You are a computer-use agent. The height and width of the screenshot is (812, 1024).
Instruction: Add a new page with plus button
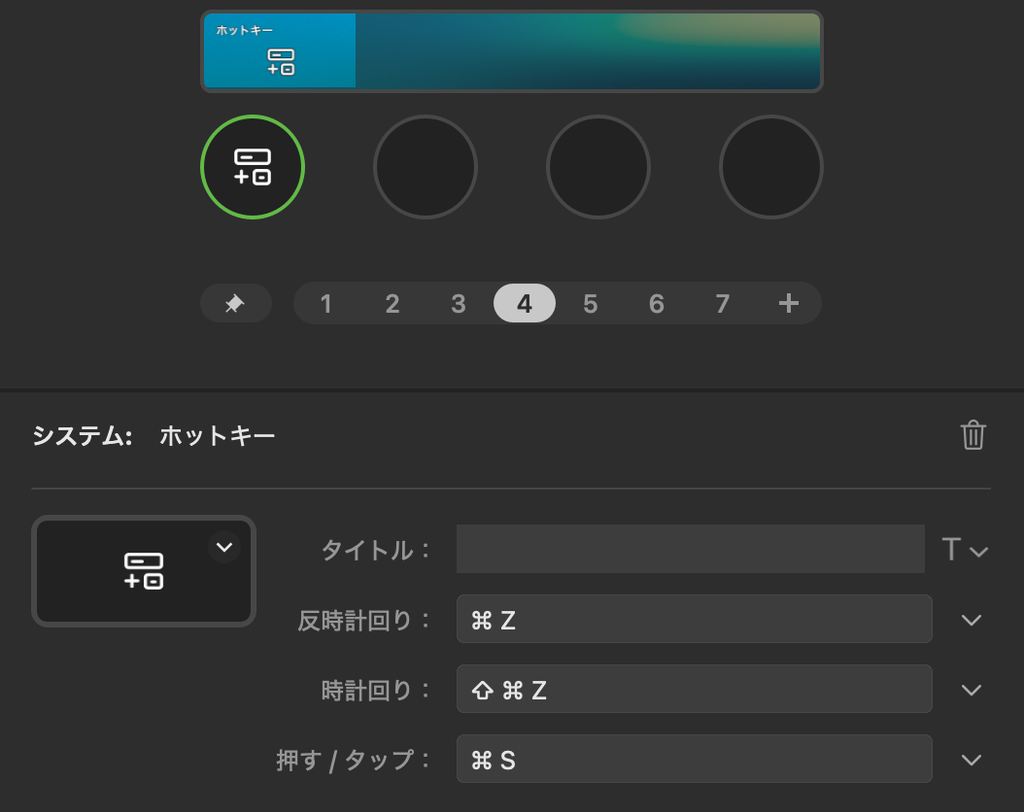pyautogui.click(x=788, y=303)
